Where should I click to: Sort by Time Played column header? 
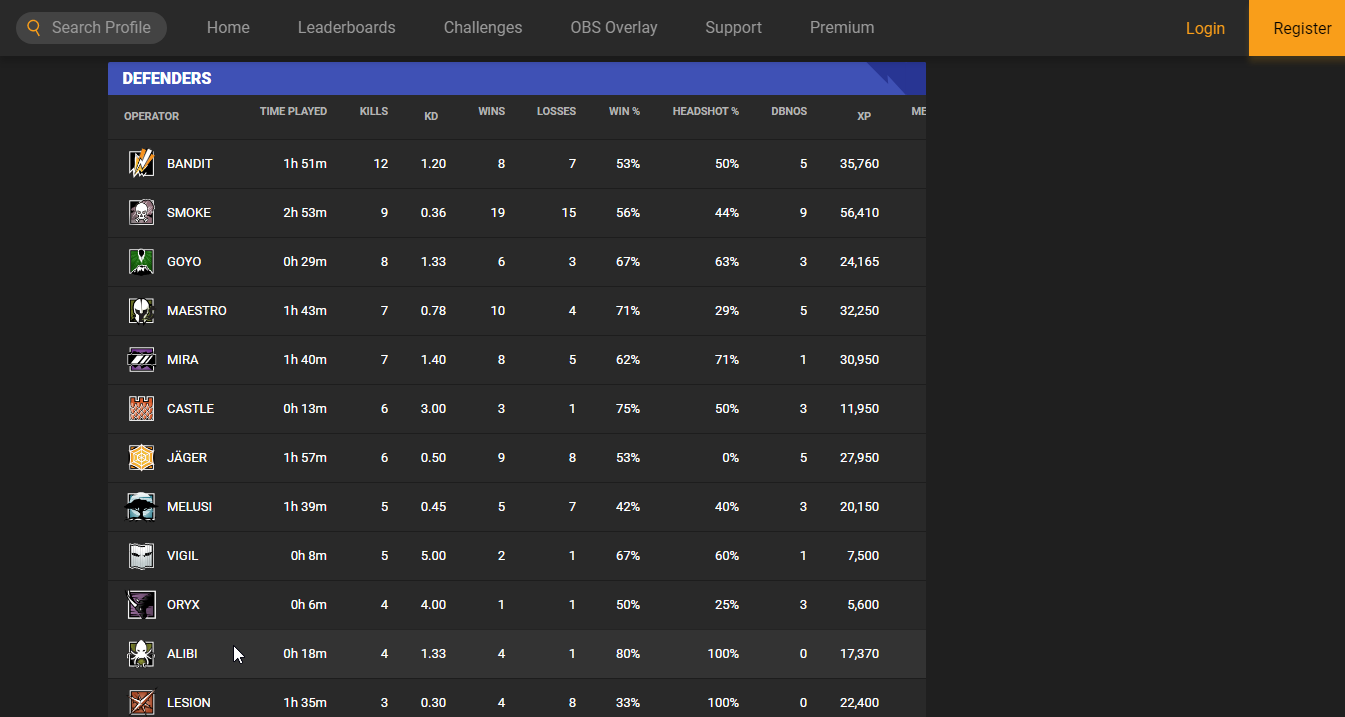[293, 111]
